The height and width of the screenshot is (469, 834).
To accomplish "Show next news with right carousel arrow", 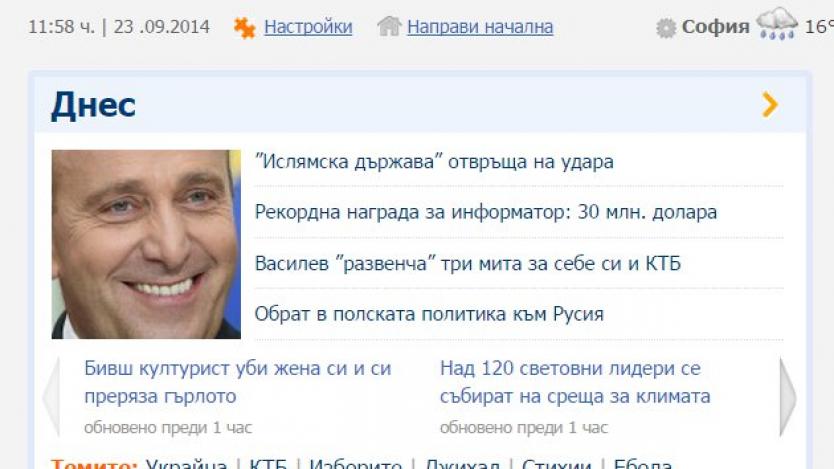I will pyautogui.click(x=788, y=397).
